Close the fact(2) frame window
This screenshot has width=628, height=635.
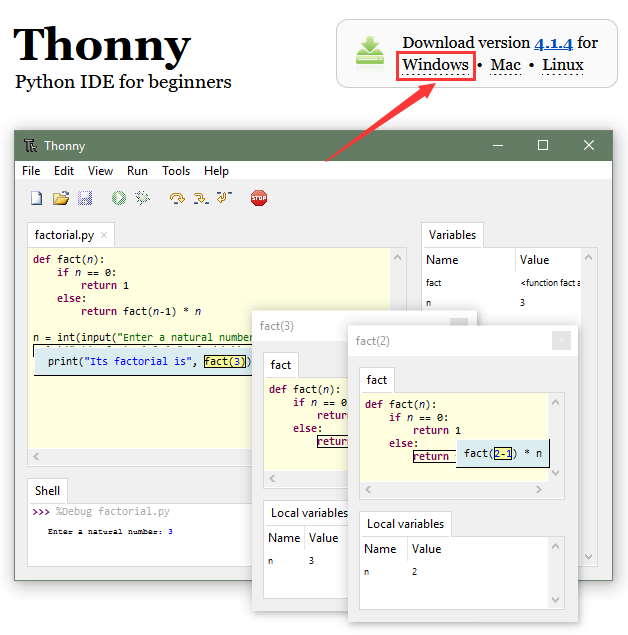point(561,341)
